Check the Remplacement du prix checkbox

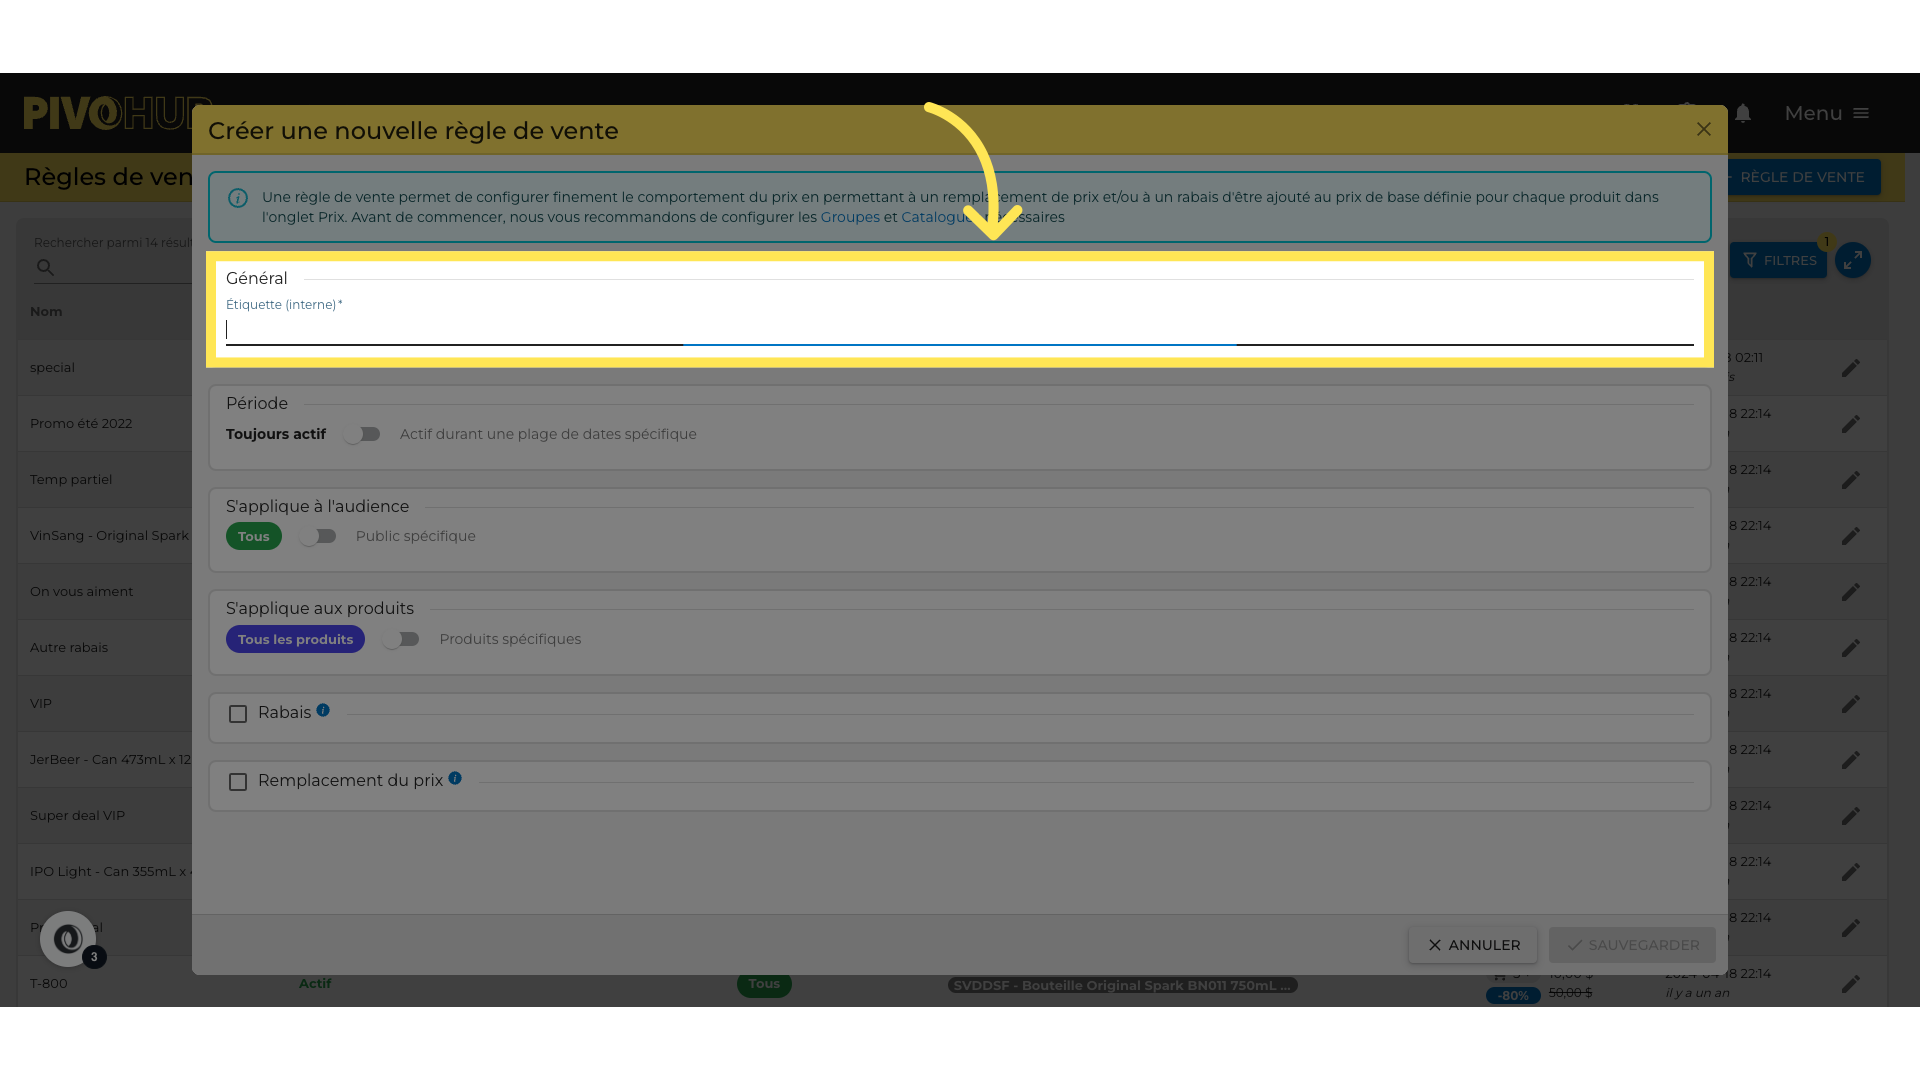238,782
